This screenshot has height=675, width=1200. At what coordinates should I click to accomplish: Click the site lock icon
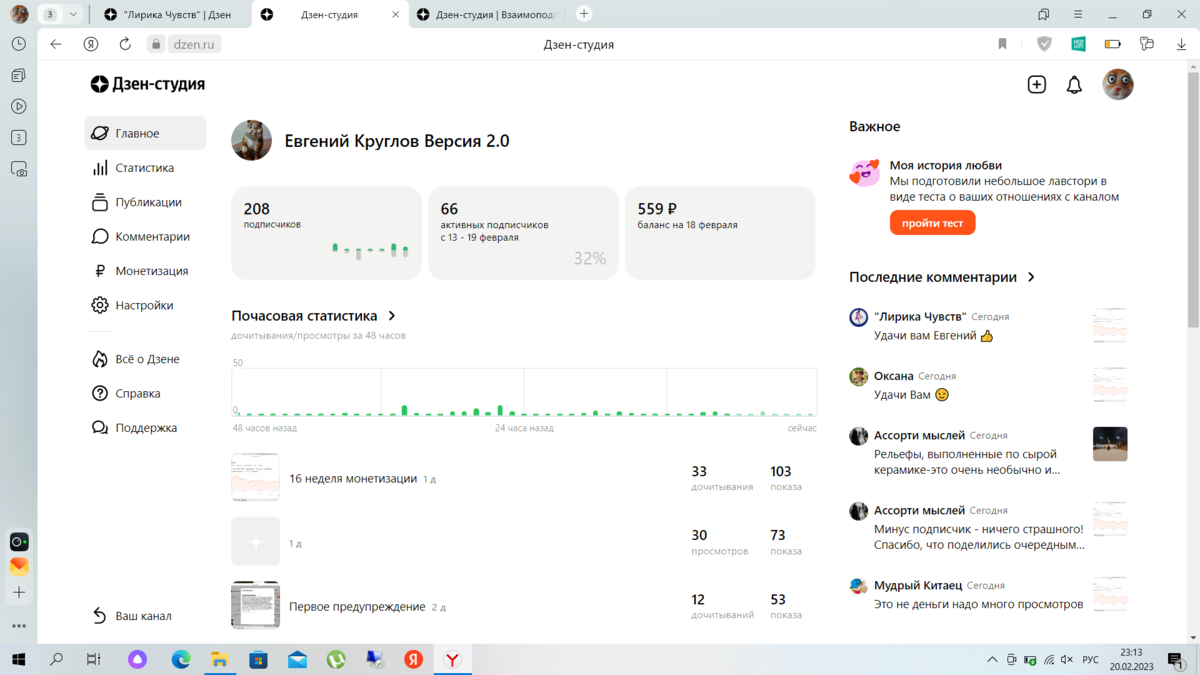click(x=156, y=44)
